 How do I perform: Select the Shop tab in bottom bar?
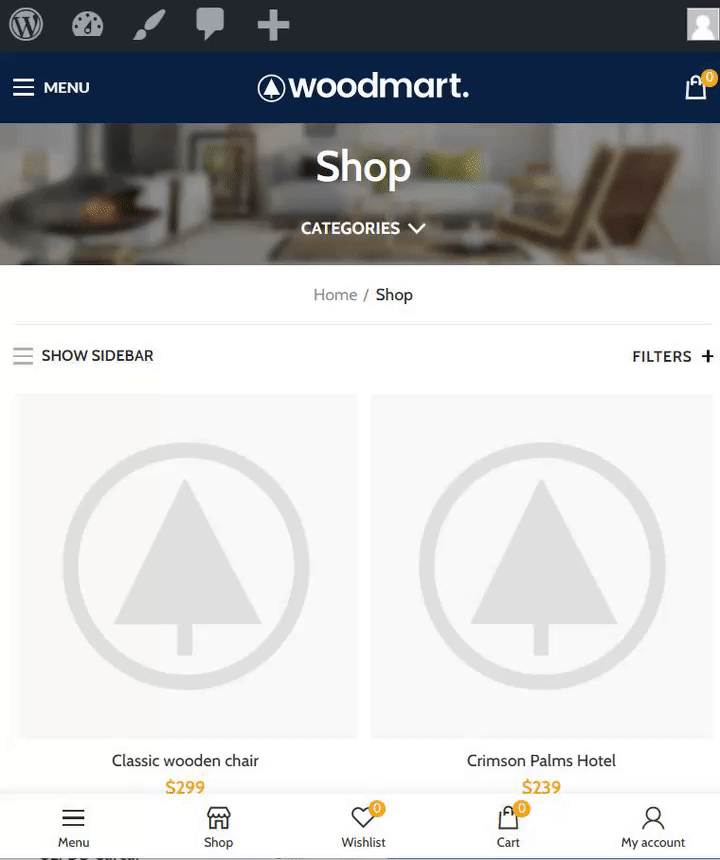[218, 827]
